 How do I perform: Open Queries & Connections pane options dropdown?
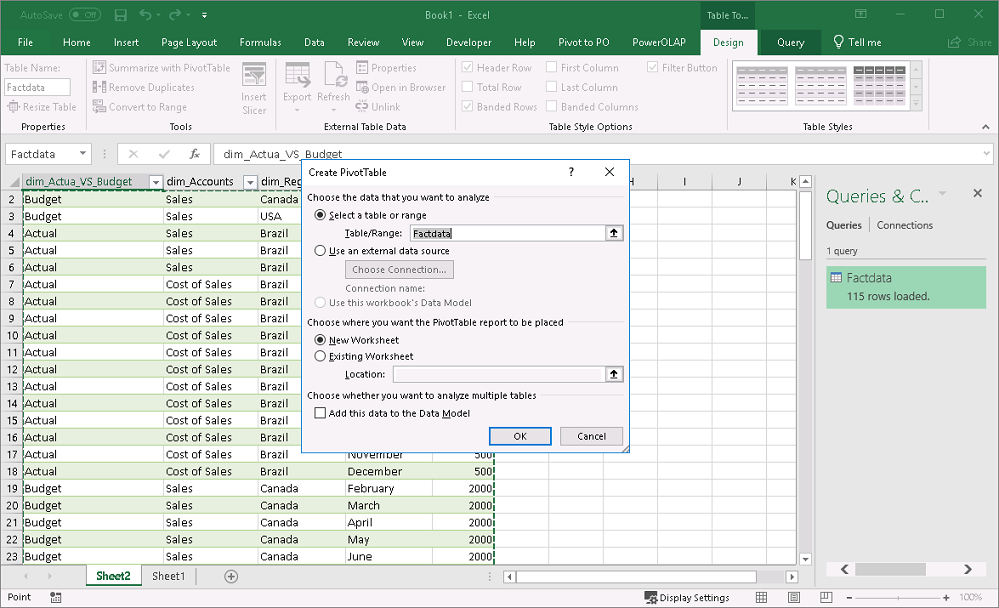(x=943, y=194)
